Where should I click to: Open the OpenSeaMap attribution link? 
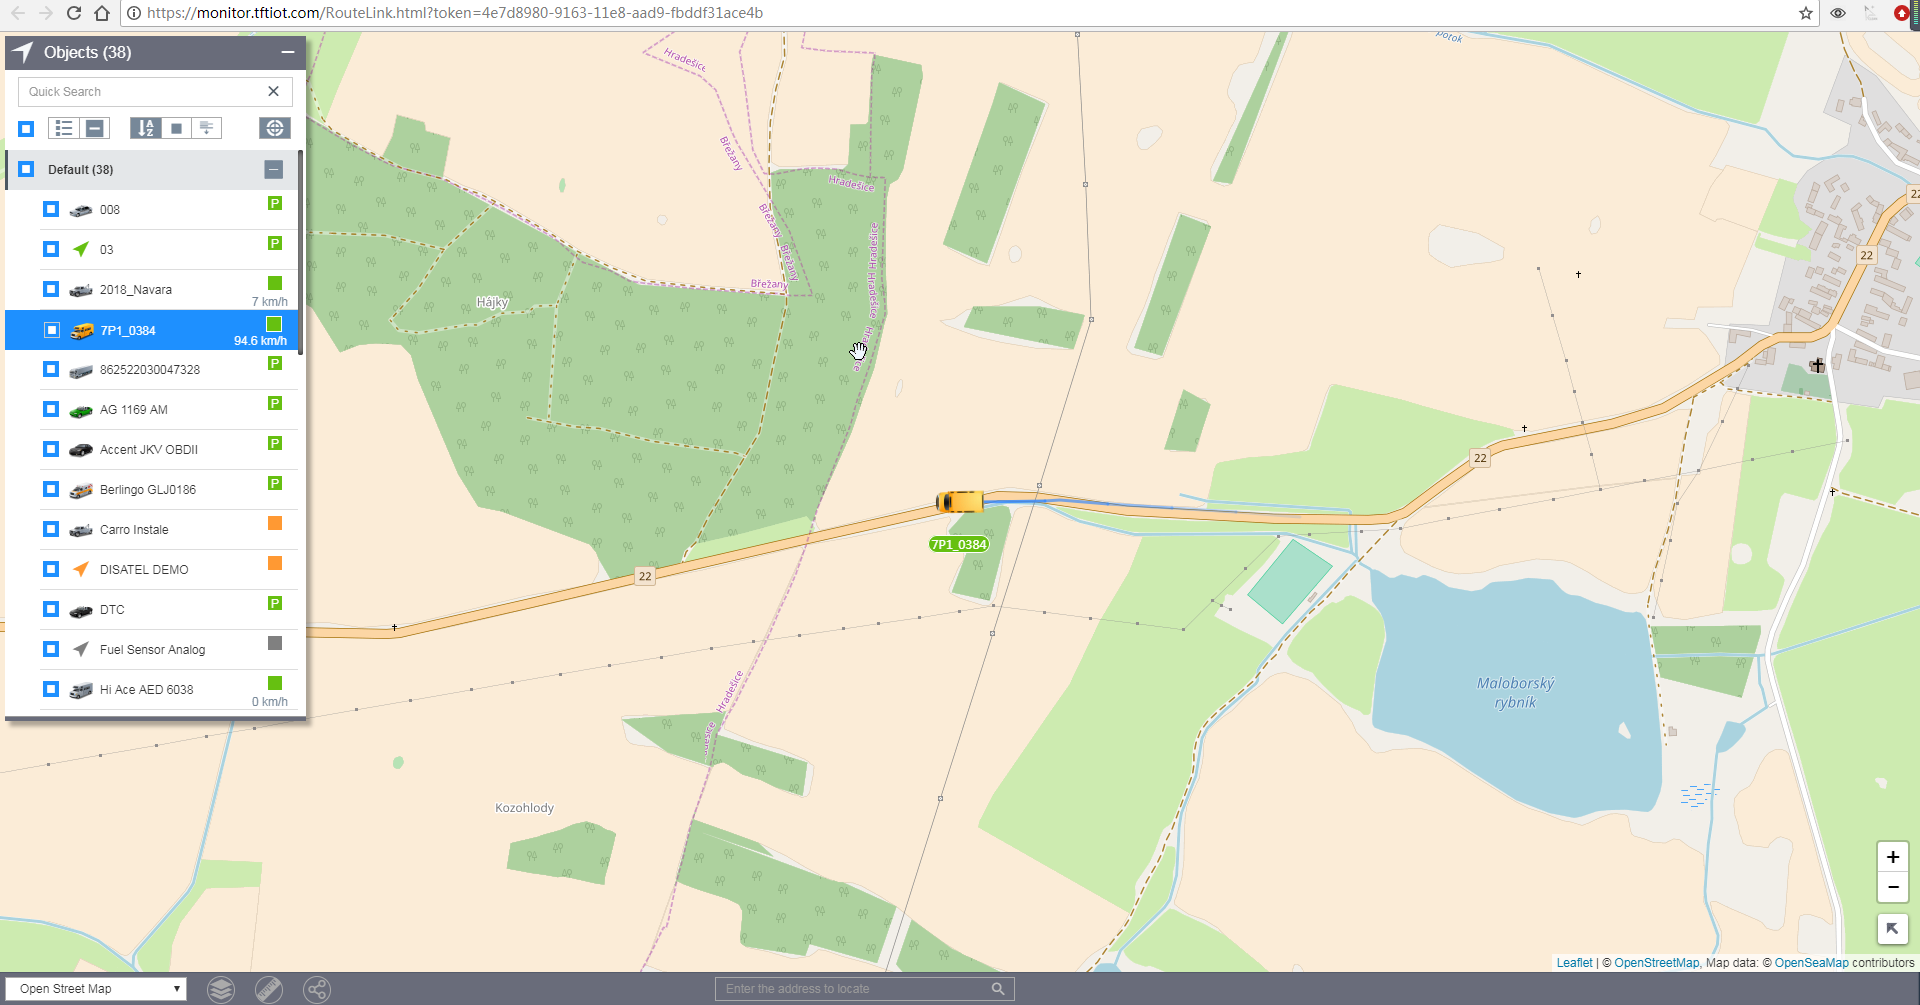(x=1811, y=963)
